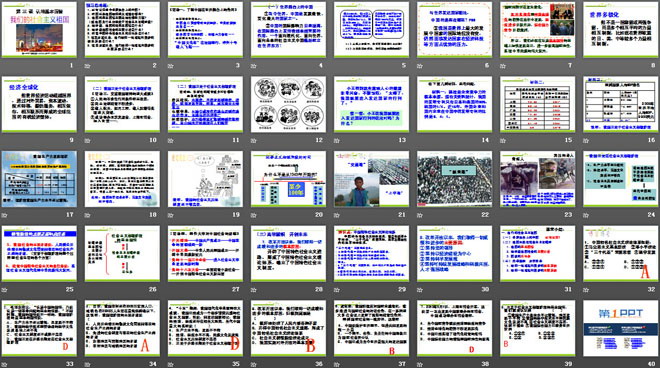Click the animation star under slide 27

point(170,290)
